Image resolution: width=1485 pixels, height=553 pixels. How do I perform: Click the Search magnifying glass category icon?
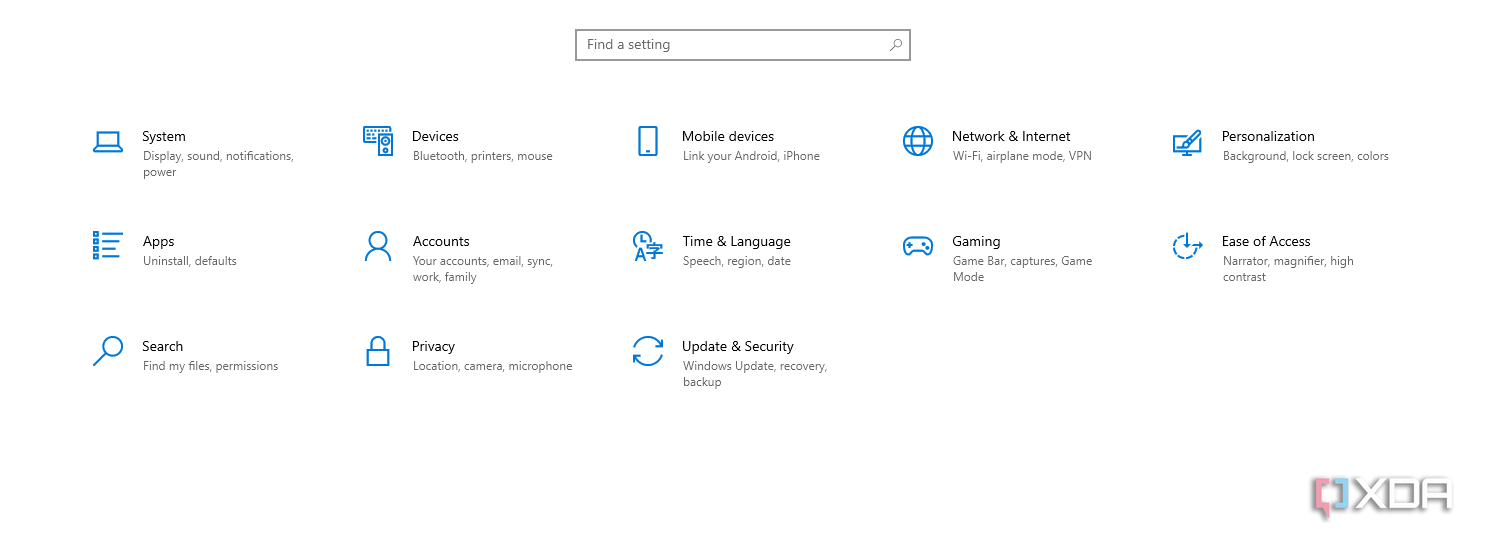click(x=107, y=351)
